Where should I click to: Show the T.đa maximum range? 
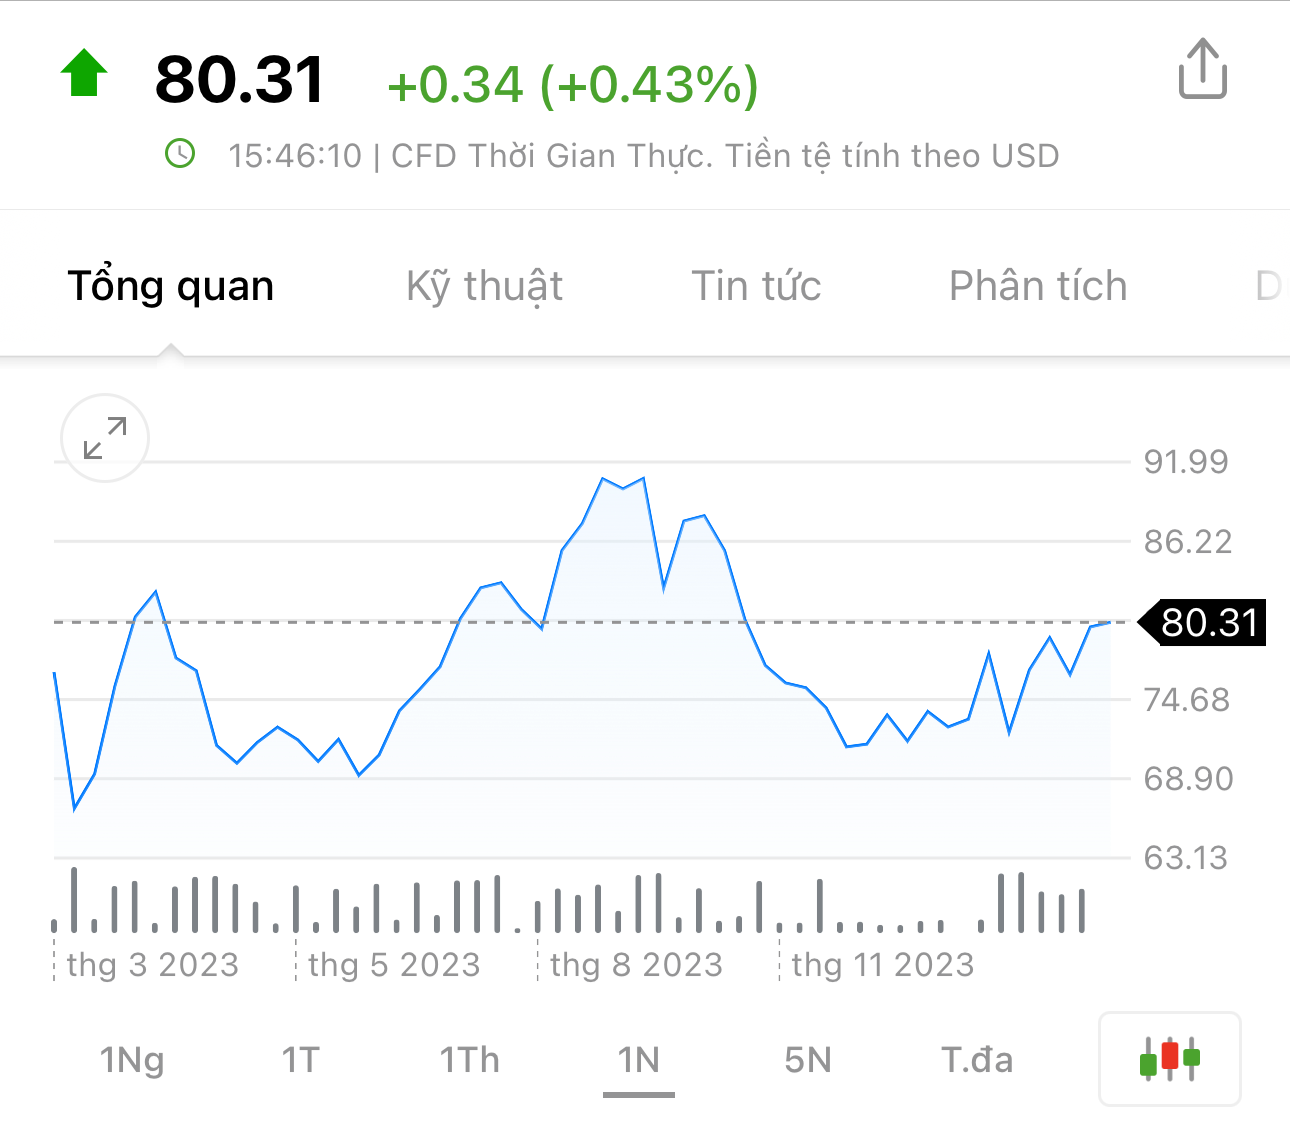pos(977,1060)
